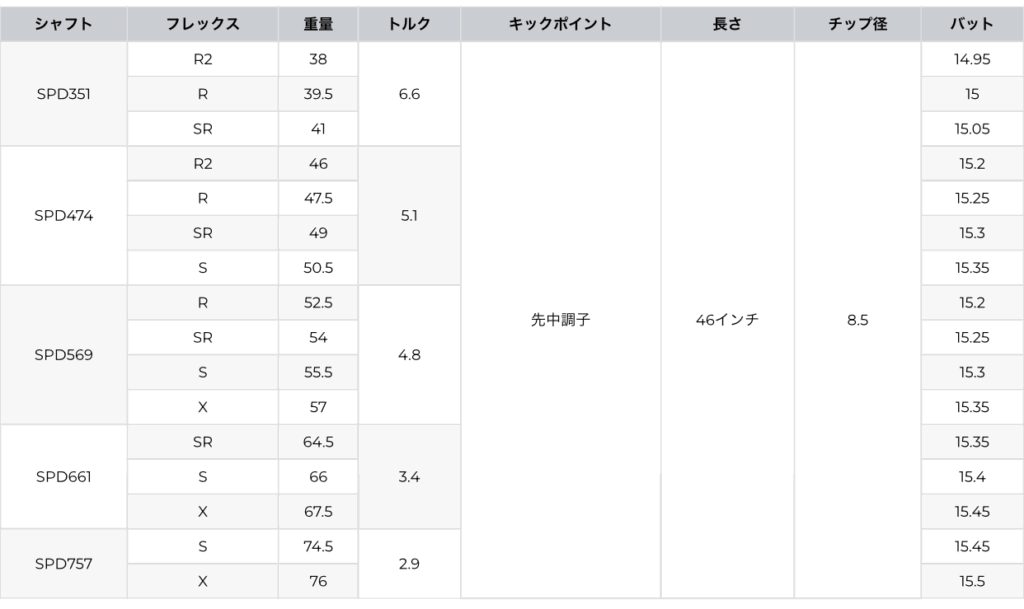Viewport: 1024px width, 609px height.
Task: Select the 重量 column header
Action: 318,24
